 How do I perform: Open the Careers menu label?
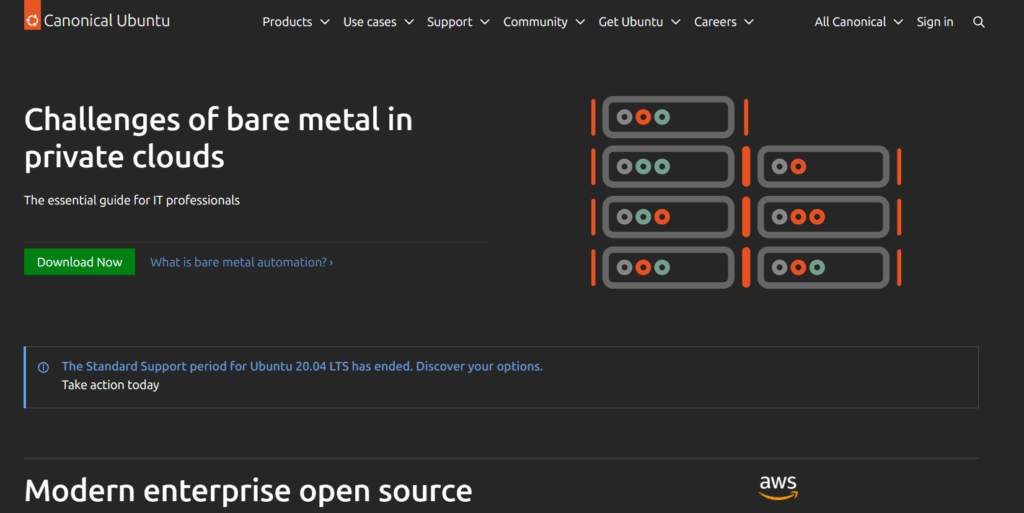715,22
